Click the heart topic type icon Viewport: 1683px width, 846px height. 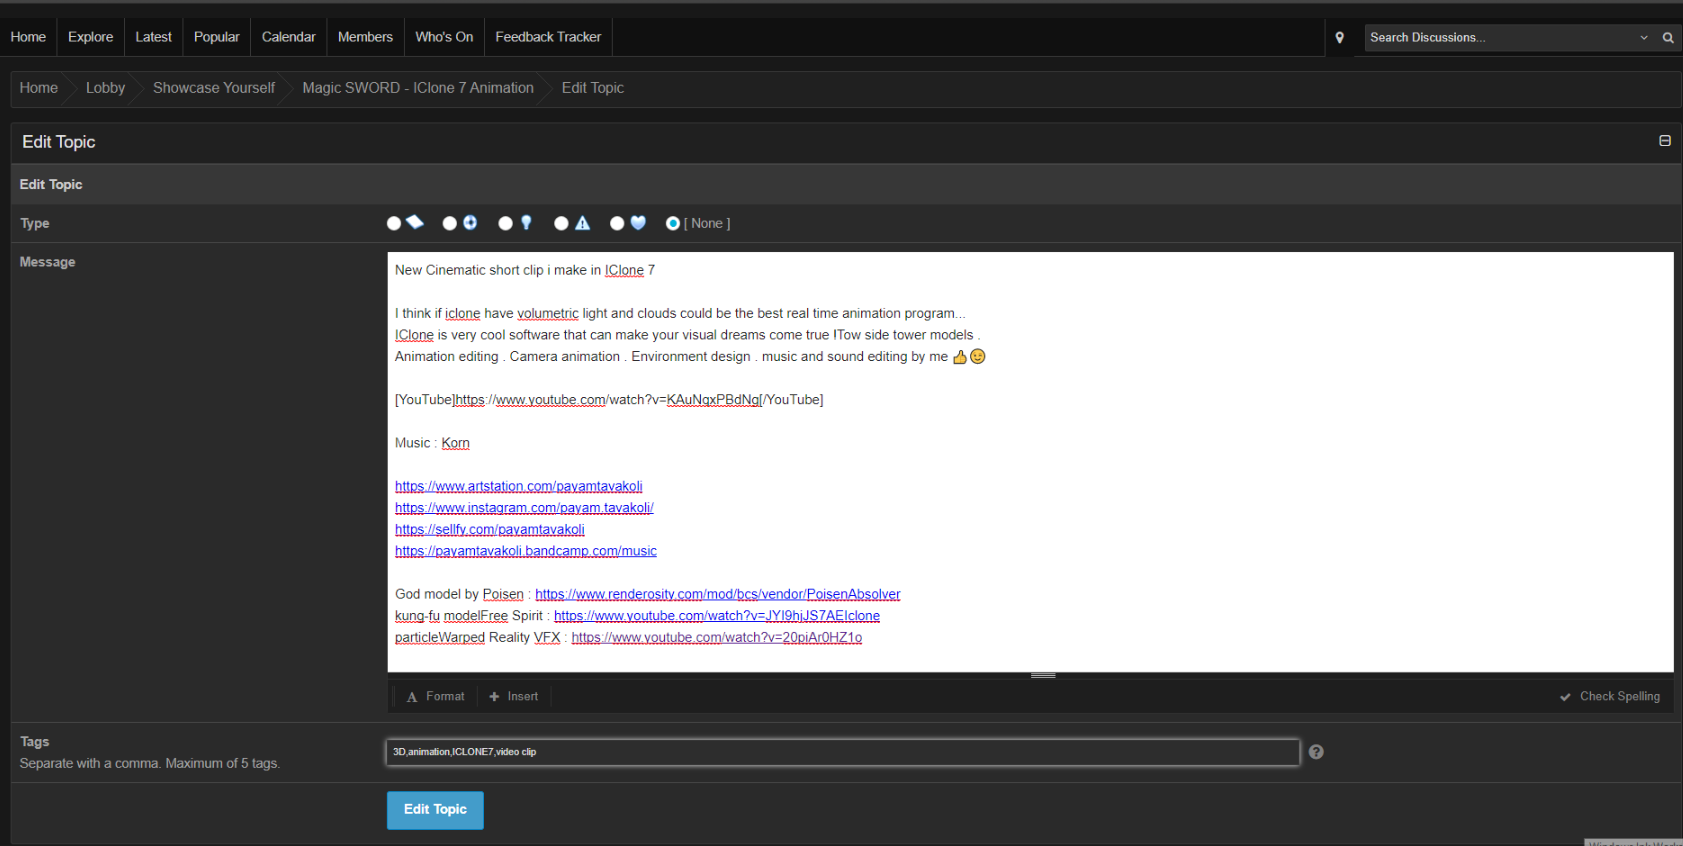[638, 222]
